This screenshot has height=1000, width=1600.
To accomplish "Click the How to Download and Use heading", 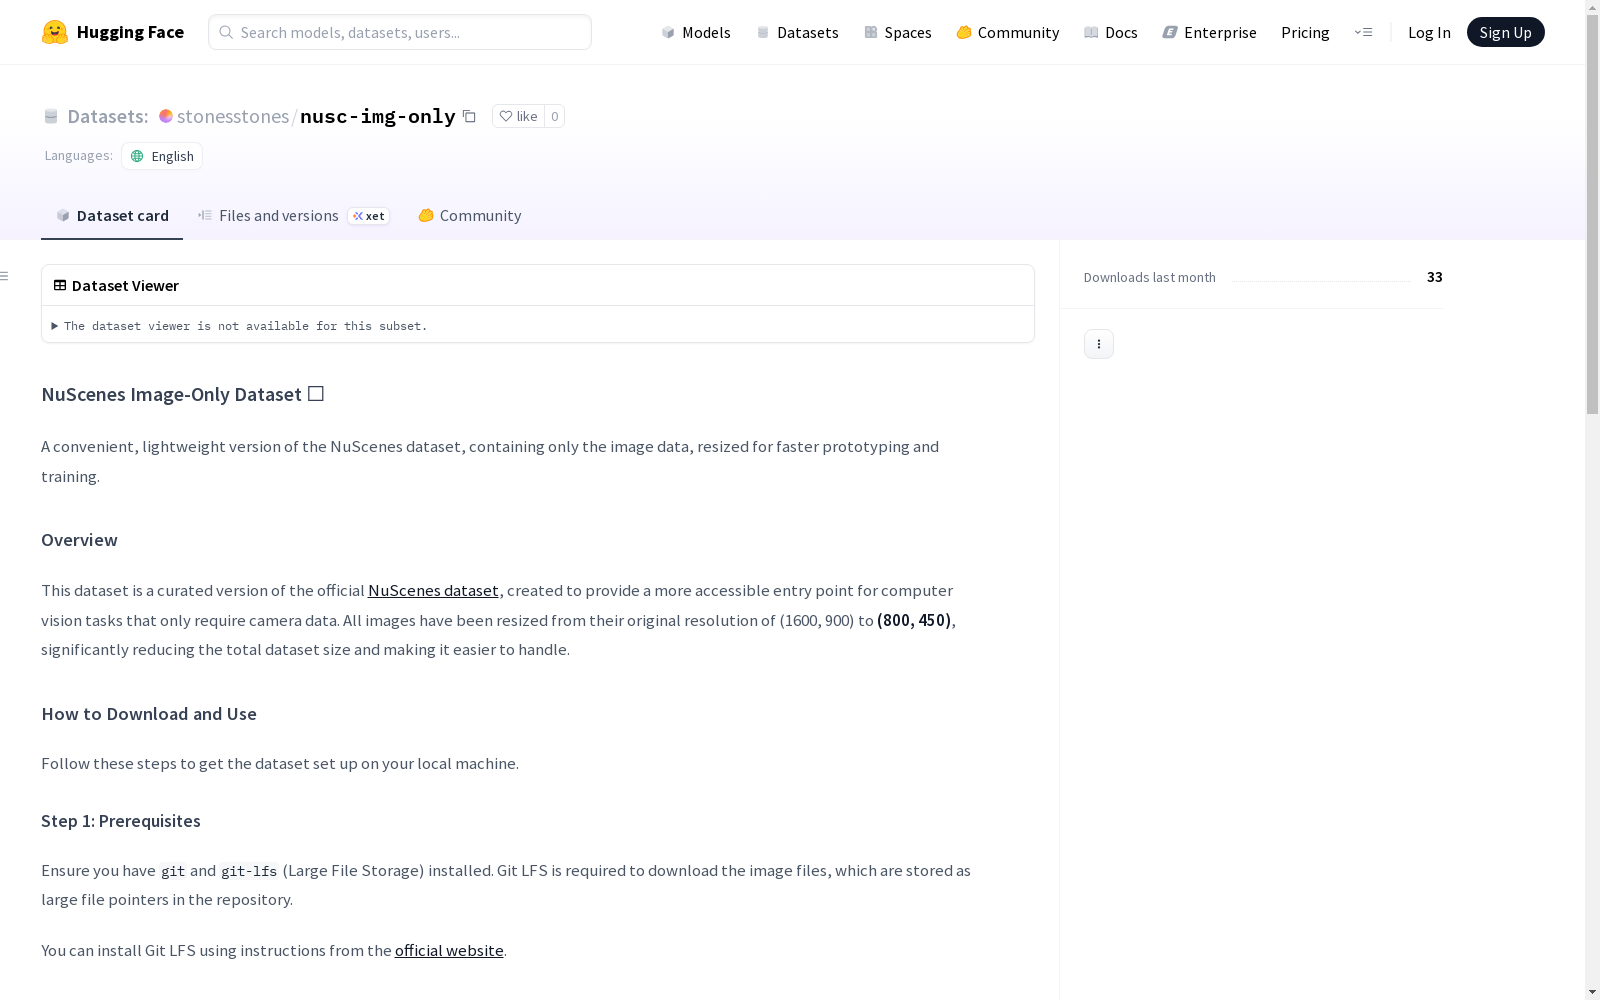I will click(x=149, y=714).
